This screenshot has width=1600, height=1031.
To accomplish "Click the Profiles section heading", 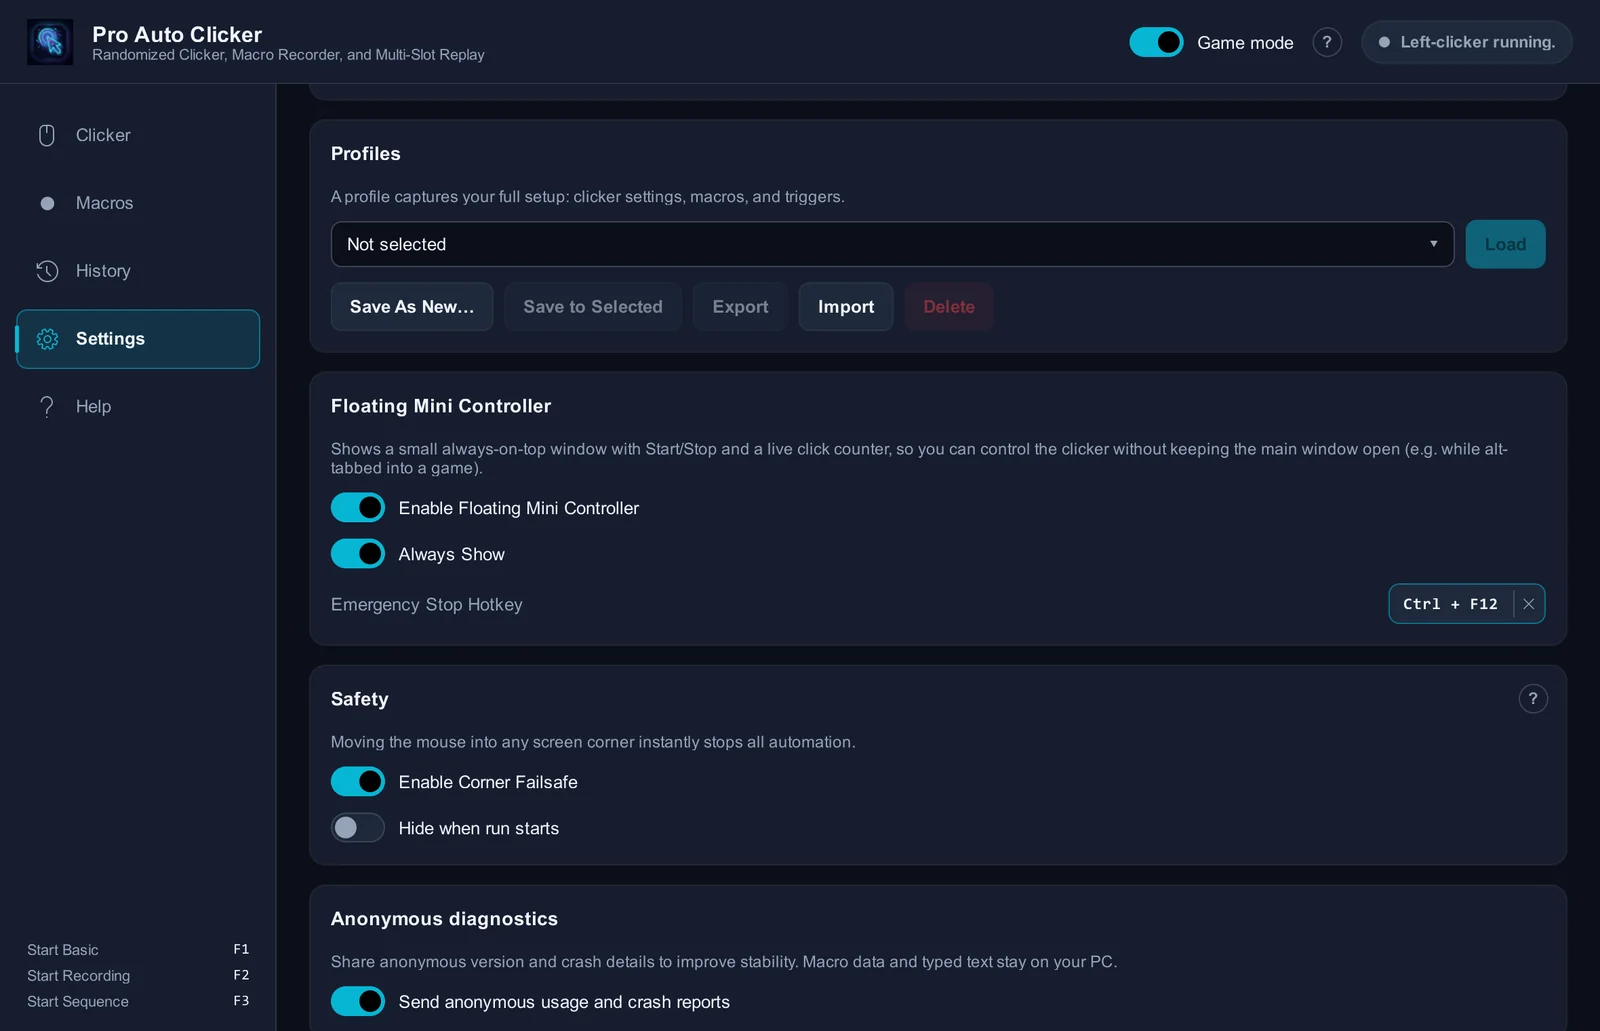I will [x=366, y=154].
